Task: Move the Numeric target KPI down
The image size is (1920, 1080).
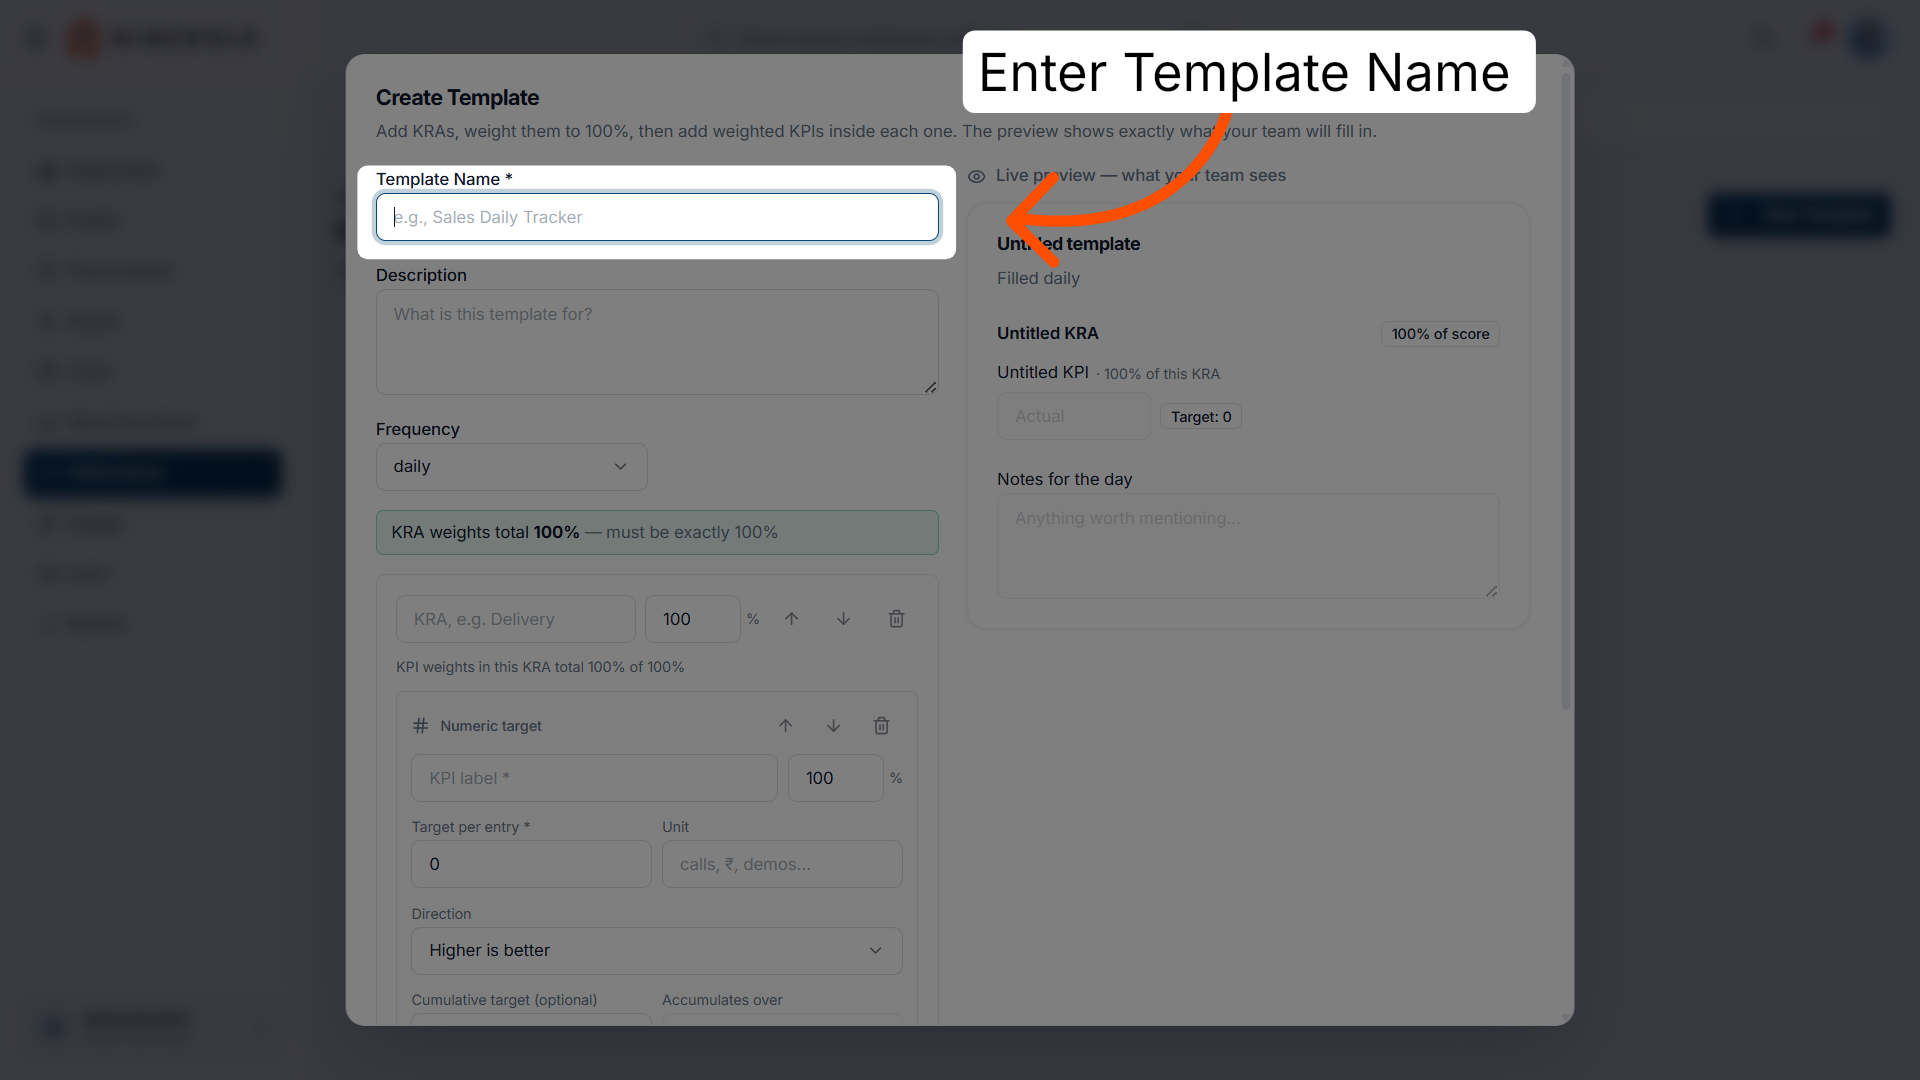Action: [x=833, y=726]
